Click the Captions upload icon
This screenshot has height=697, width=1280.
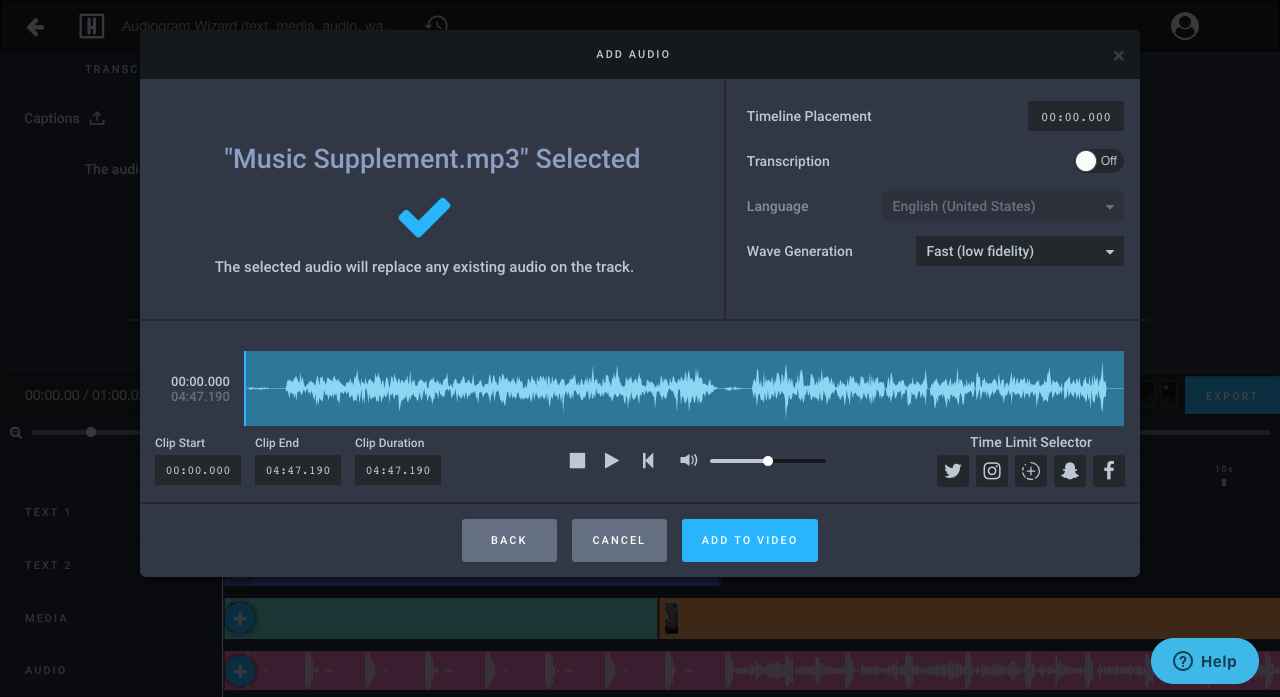(96, 118)
